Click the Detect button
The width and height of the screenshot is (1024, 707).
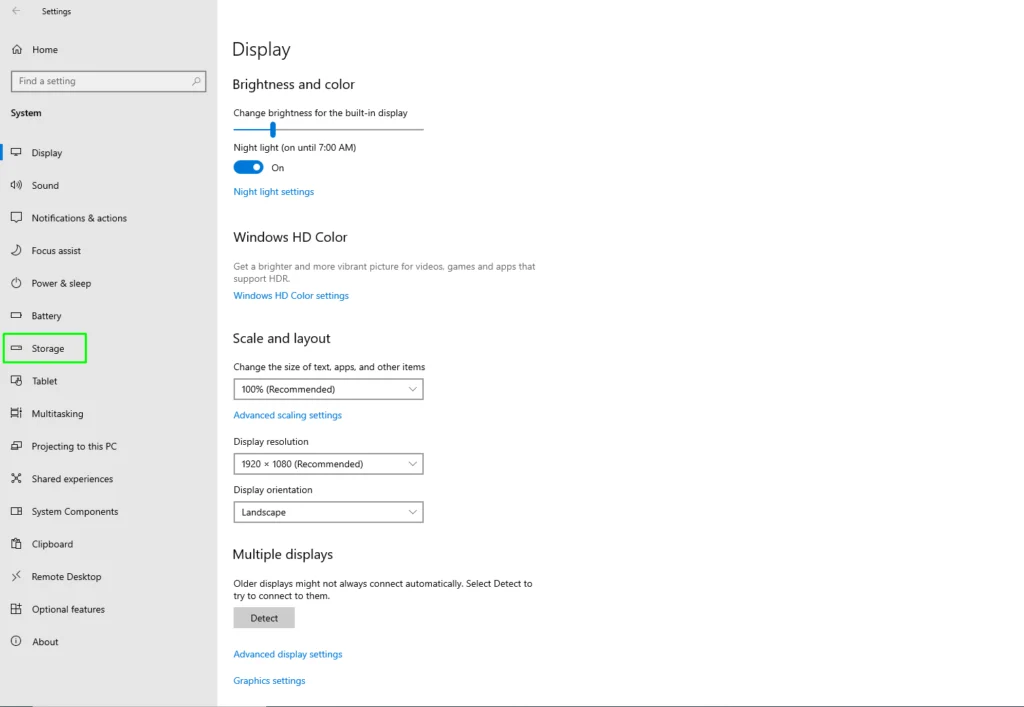tap(264, 618)
